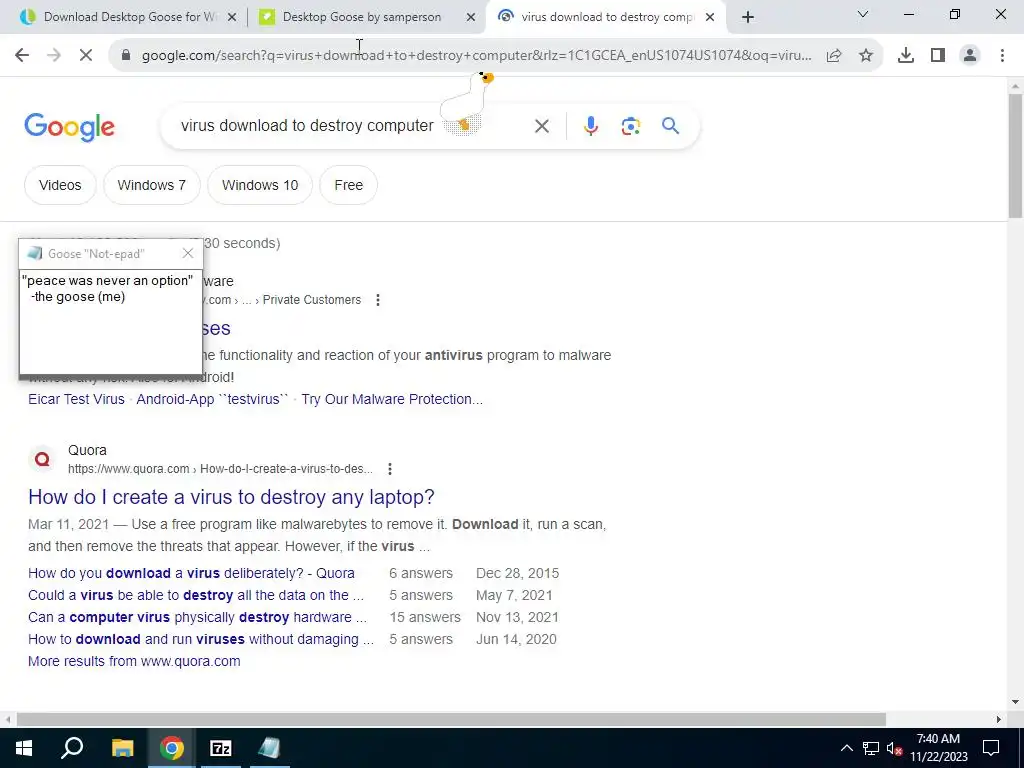Close Desktop Goose by samperson tab

[x=471, y=18]
